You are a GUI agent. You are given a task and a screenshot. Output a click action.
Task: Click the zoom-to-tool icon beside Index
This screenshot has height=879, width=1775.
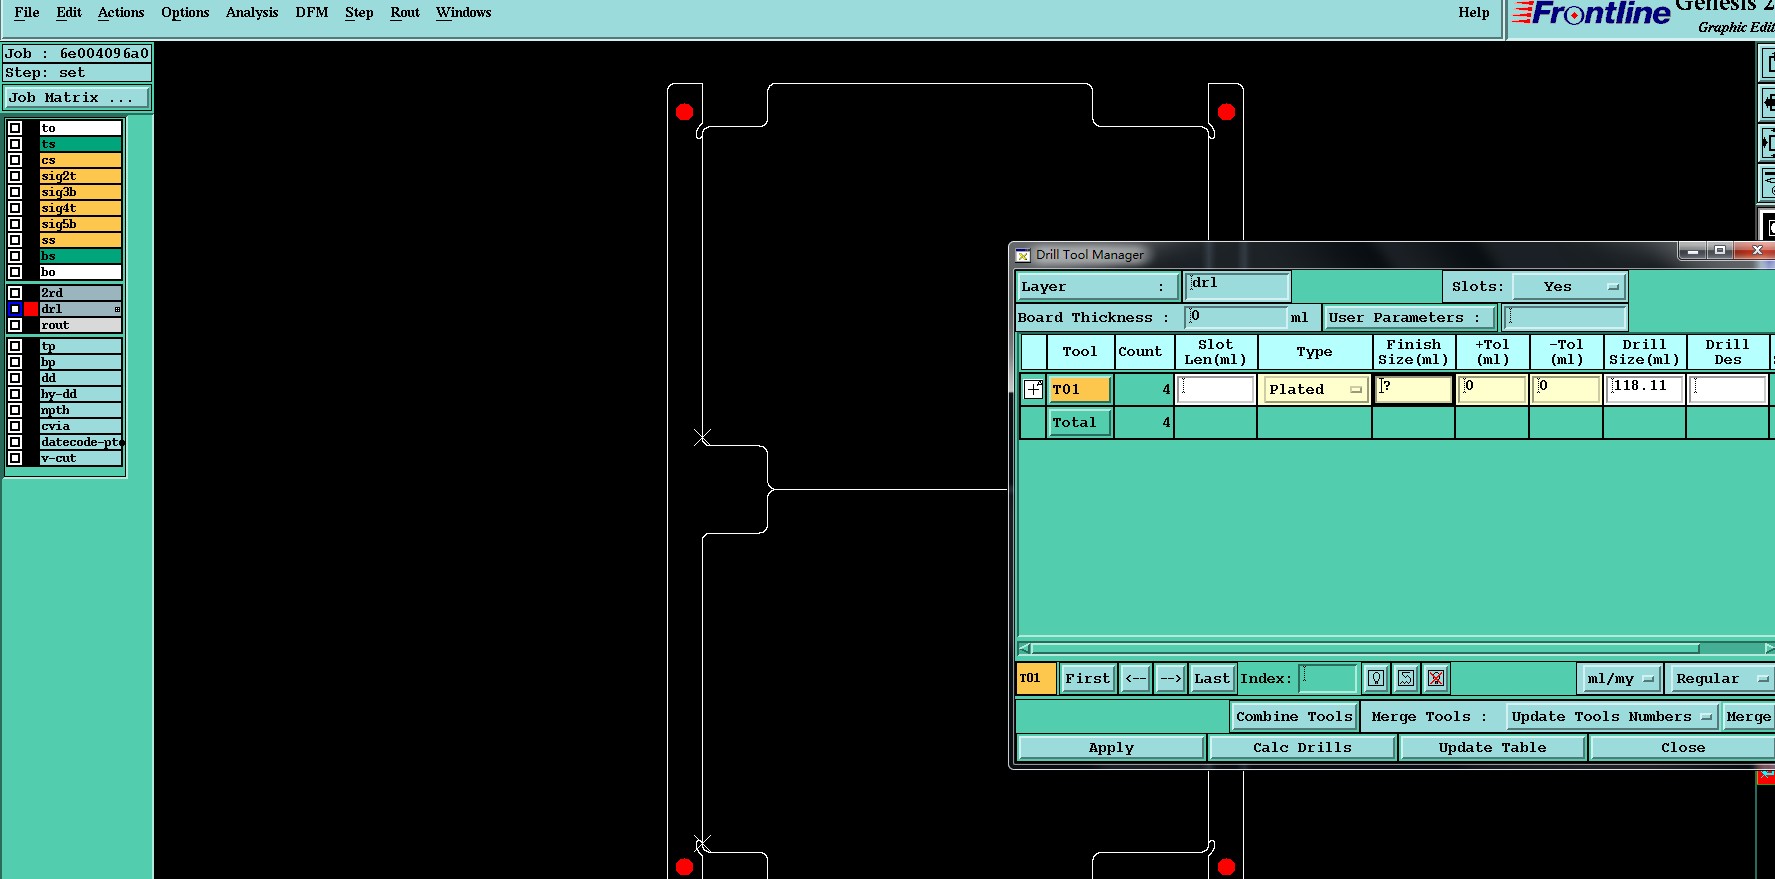[x=1406, y=678]
